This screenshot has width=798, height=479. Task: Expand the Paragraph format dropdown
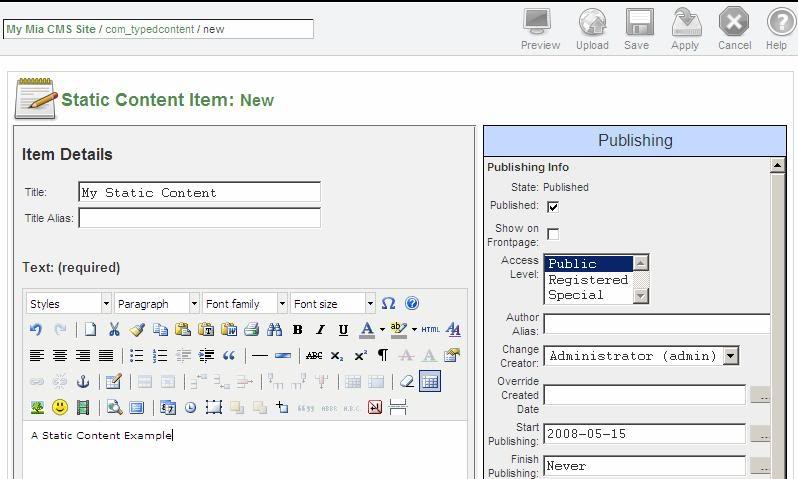coord(157,304)
